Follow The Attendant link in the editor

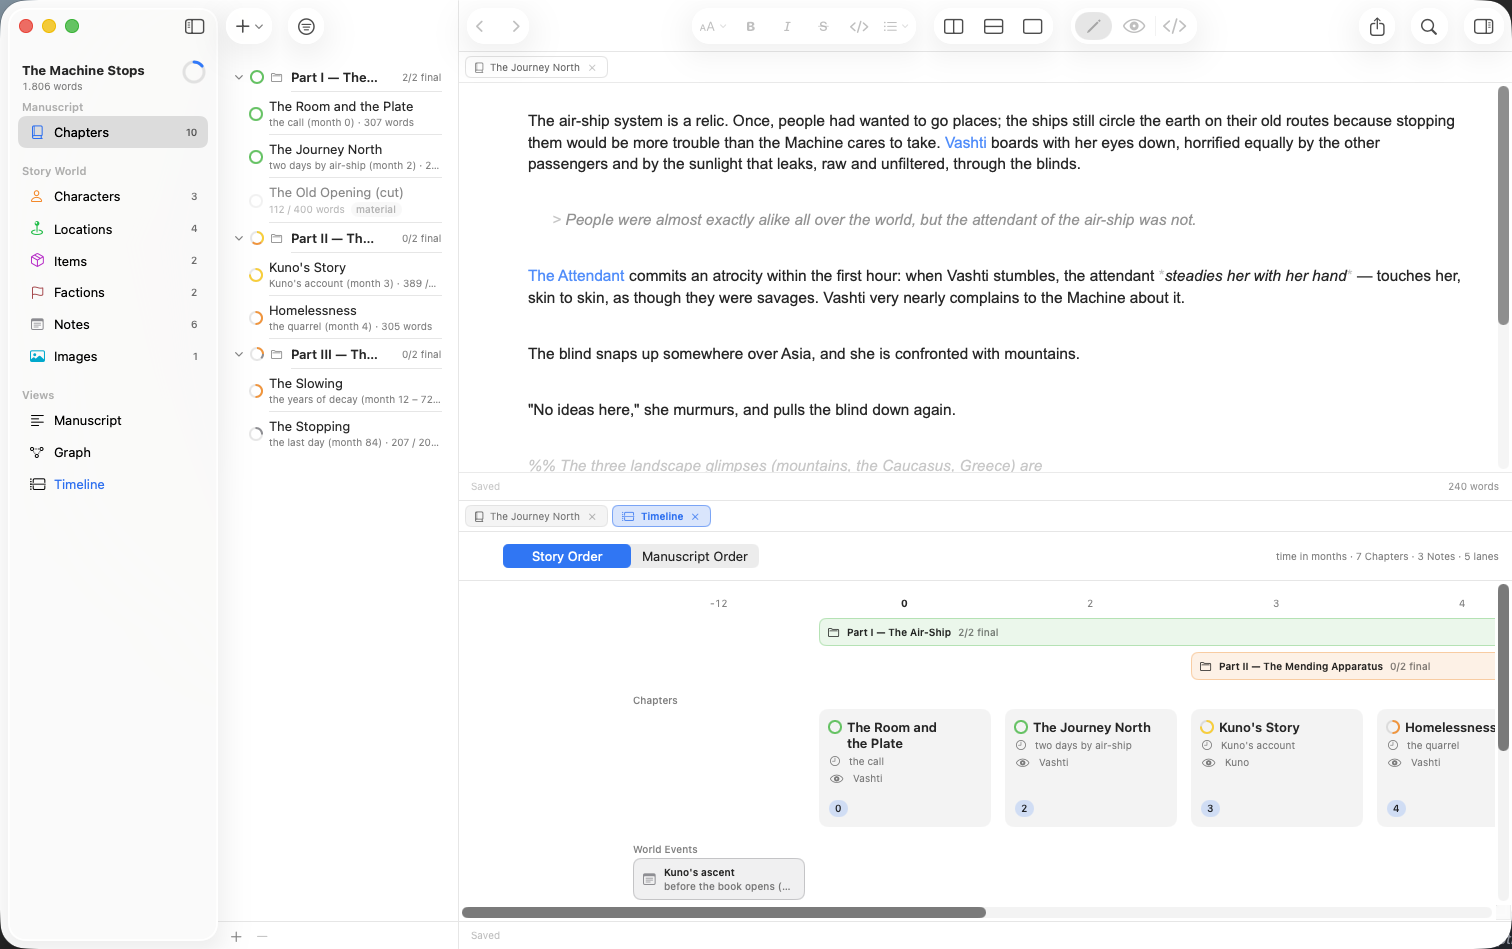pyautogui.click(x=576, y=276)
